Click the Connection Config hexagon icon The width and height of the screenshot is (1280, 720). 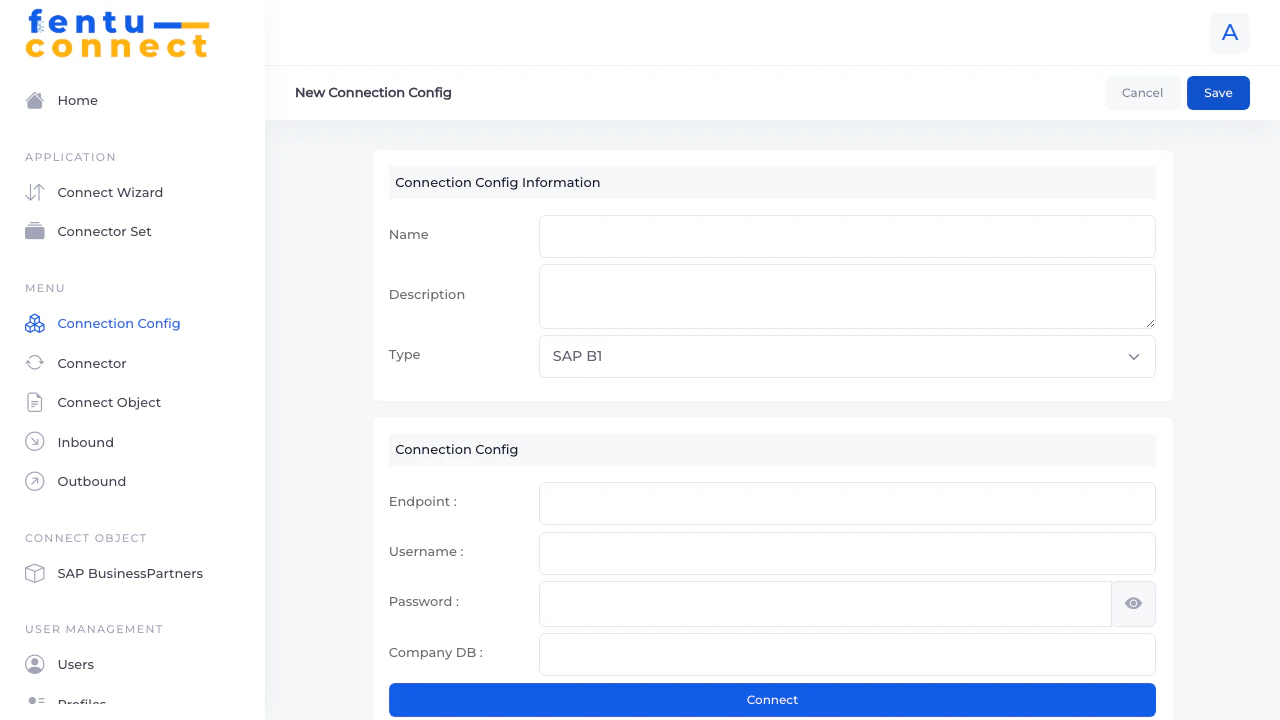coord(35,323)
